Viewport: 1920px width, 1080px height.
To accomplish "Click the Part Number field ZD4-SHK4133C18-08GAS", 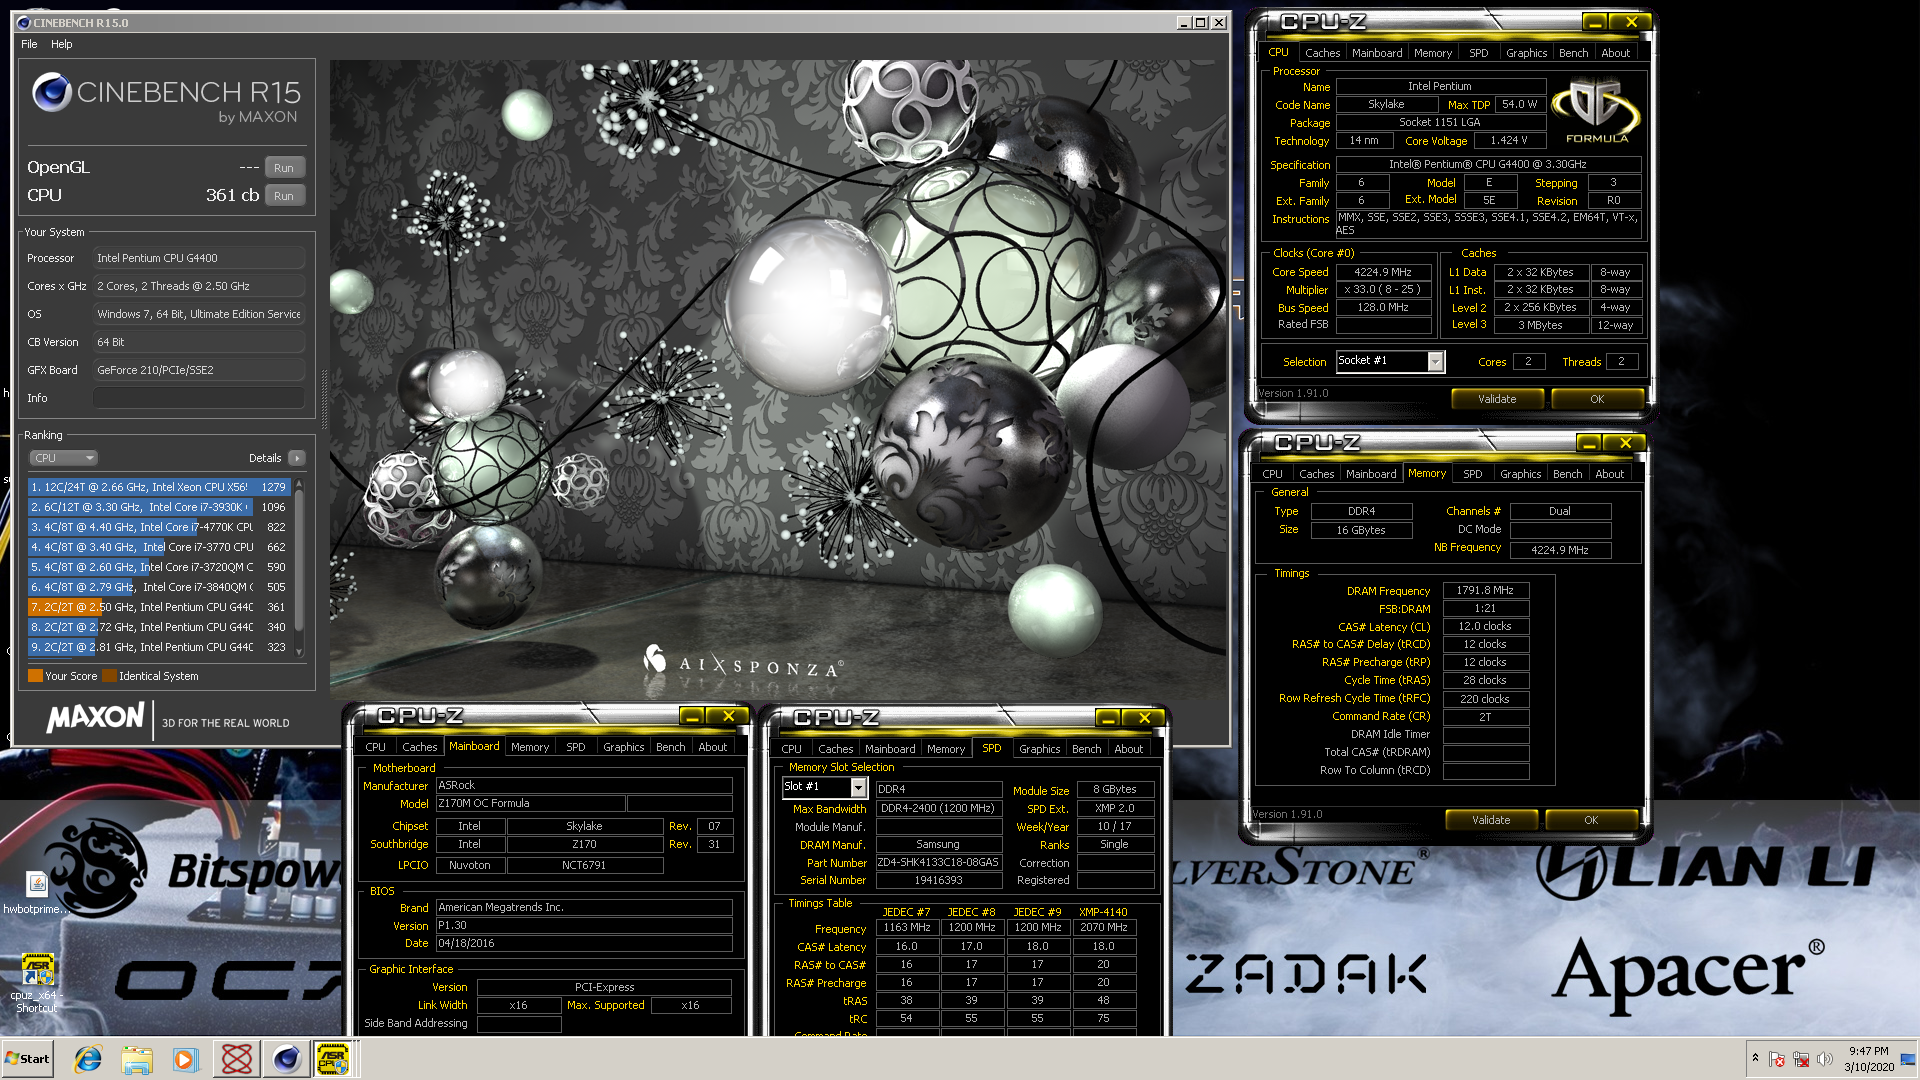I will [938, 862].
